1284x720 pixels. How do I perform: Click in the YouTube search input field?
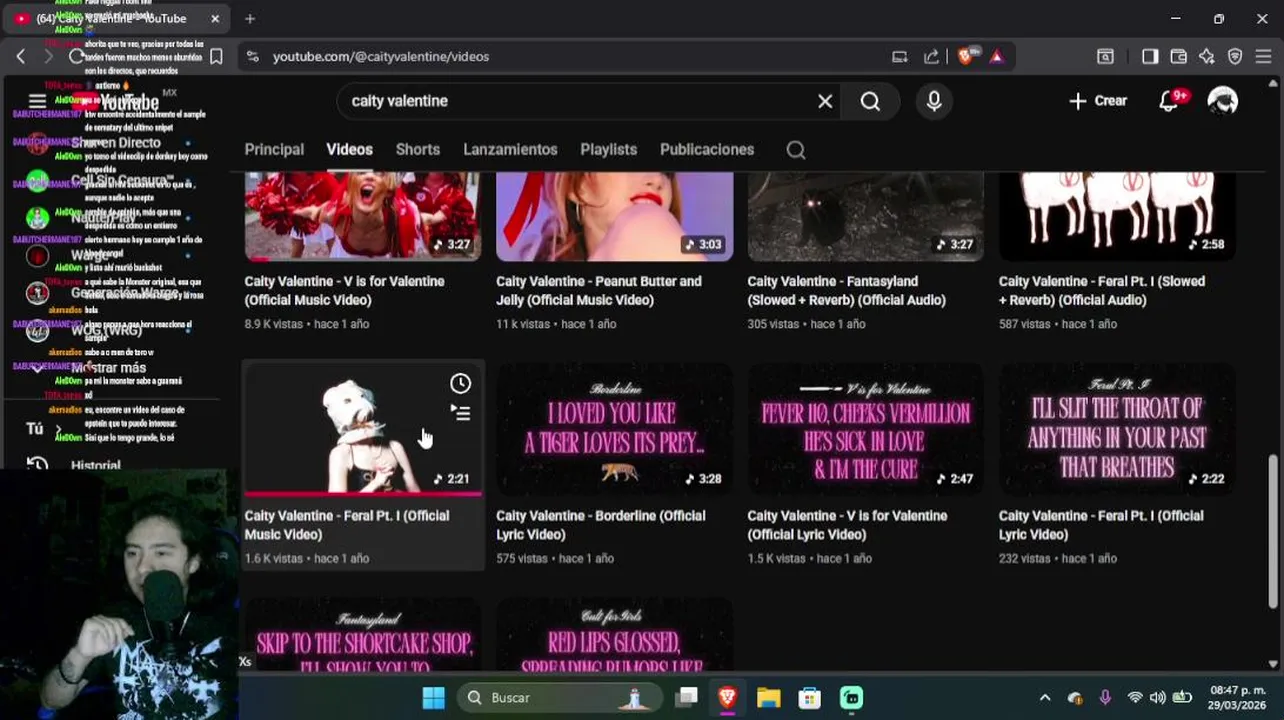[x=580, y=101]
